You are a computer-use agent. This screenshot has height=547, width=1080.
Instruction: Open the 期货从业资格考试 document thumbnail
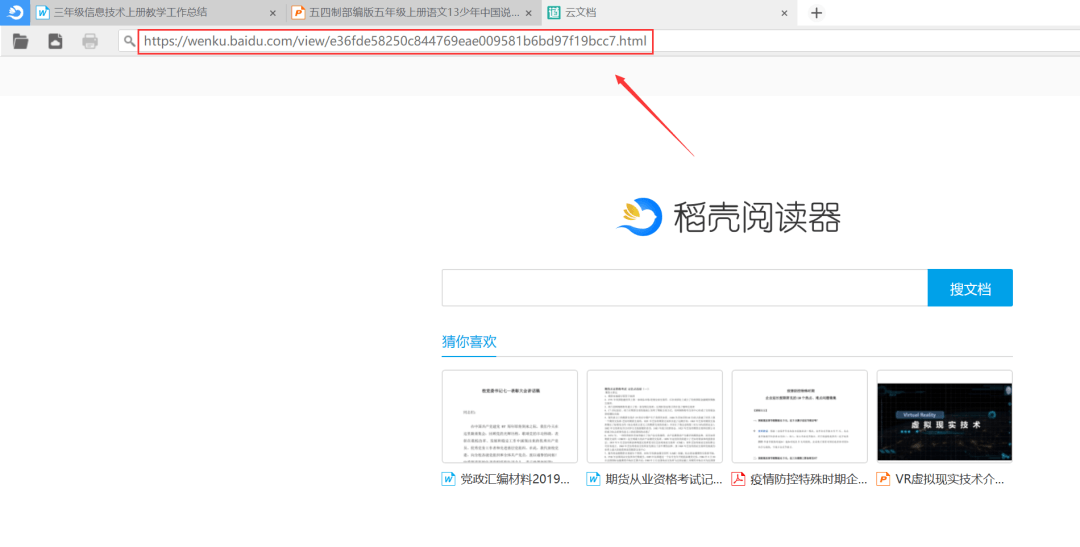[x=654, y=417]
